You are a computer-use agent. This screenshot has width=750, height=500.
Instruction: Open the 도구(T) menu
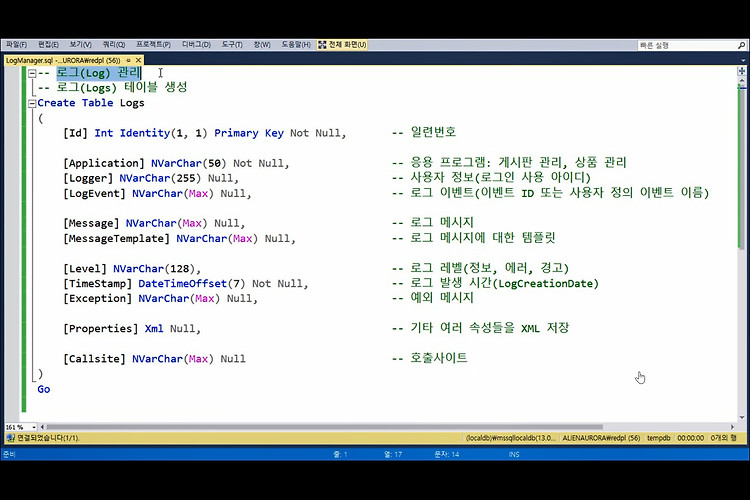(x=232, y=44)
